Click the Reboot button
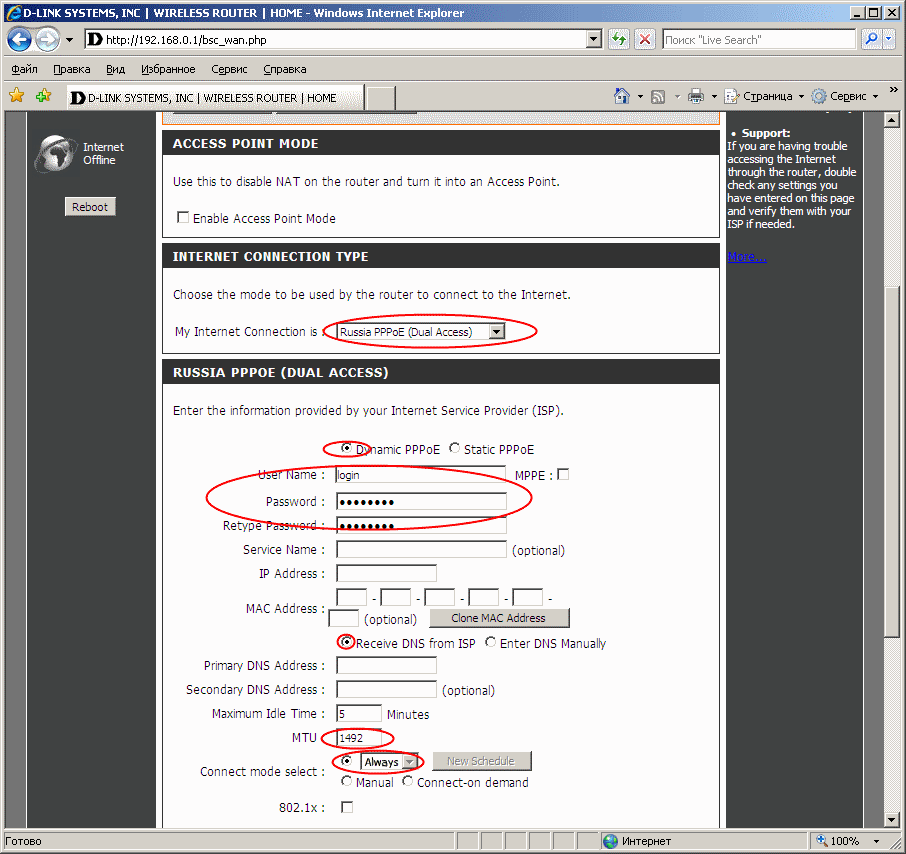The image size is (906, 854). (90, 207)
